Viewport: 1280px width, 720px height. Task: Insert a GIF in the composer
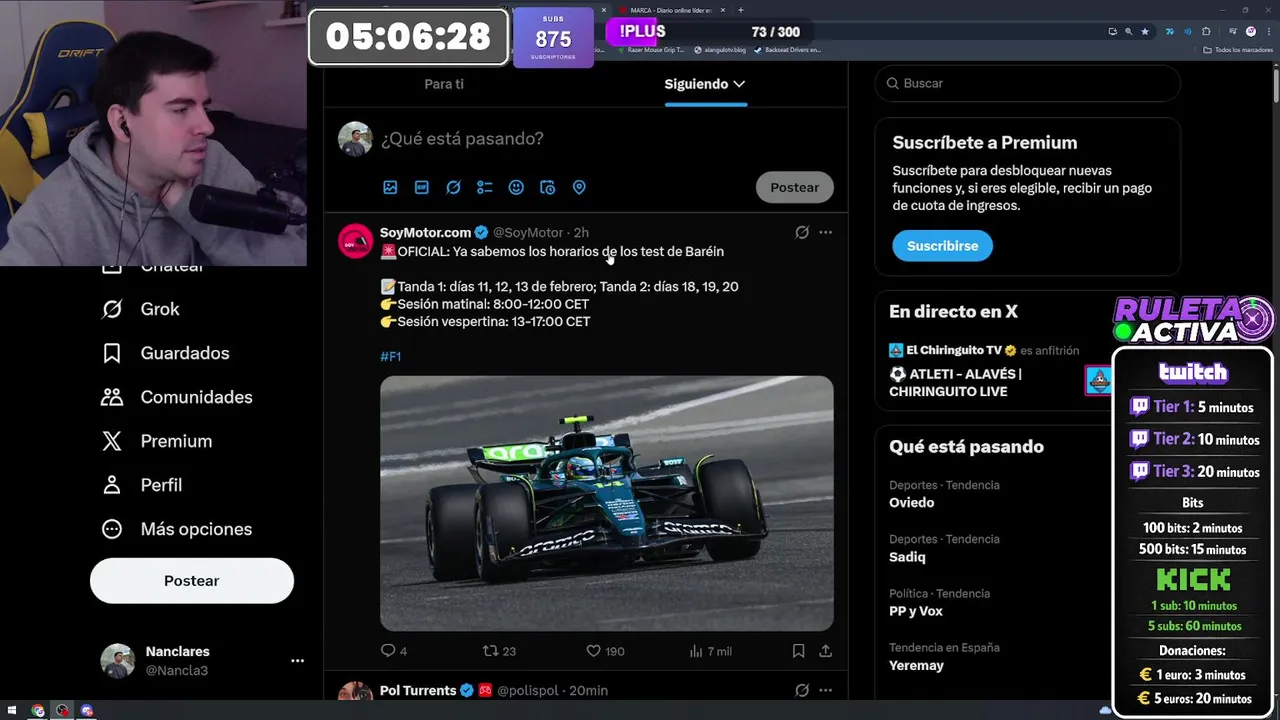(422, 187)
